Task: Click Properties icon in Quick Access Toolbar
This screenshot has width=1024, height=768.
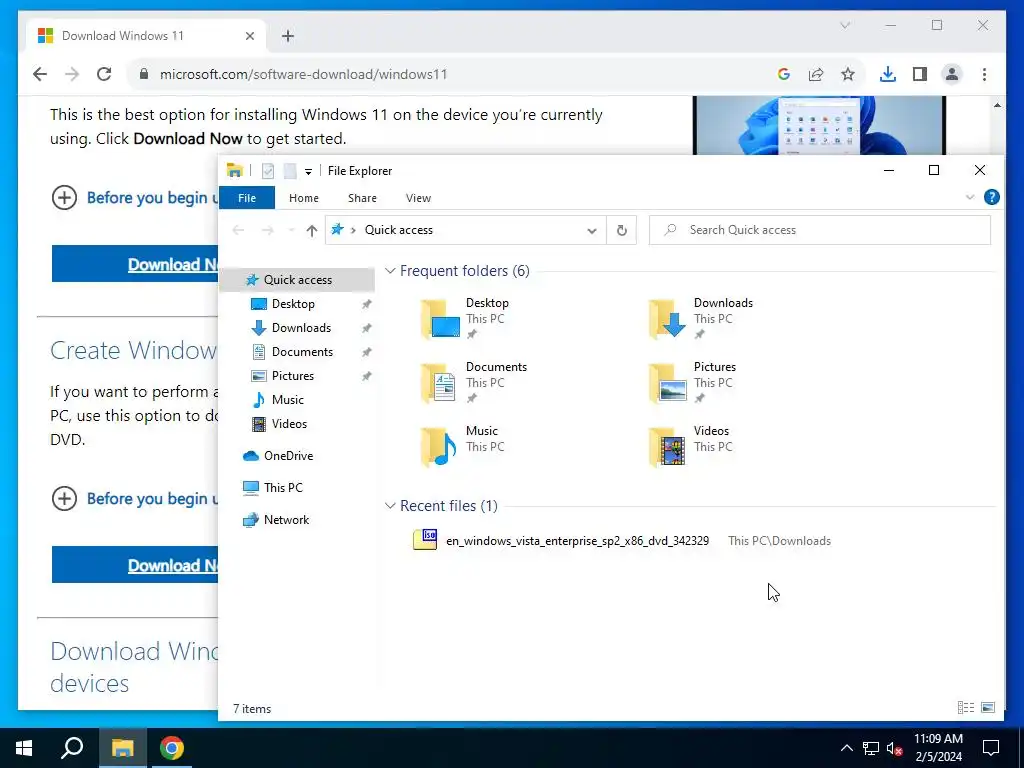Action: (x=268, y=170)
